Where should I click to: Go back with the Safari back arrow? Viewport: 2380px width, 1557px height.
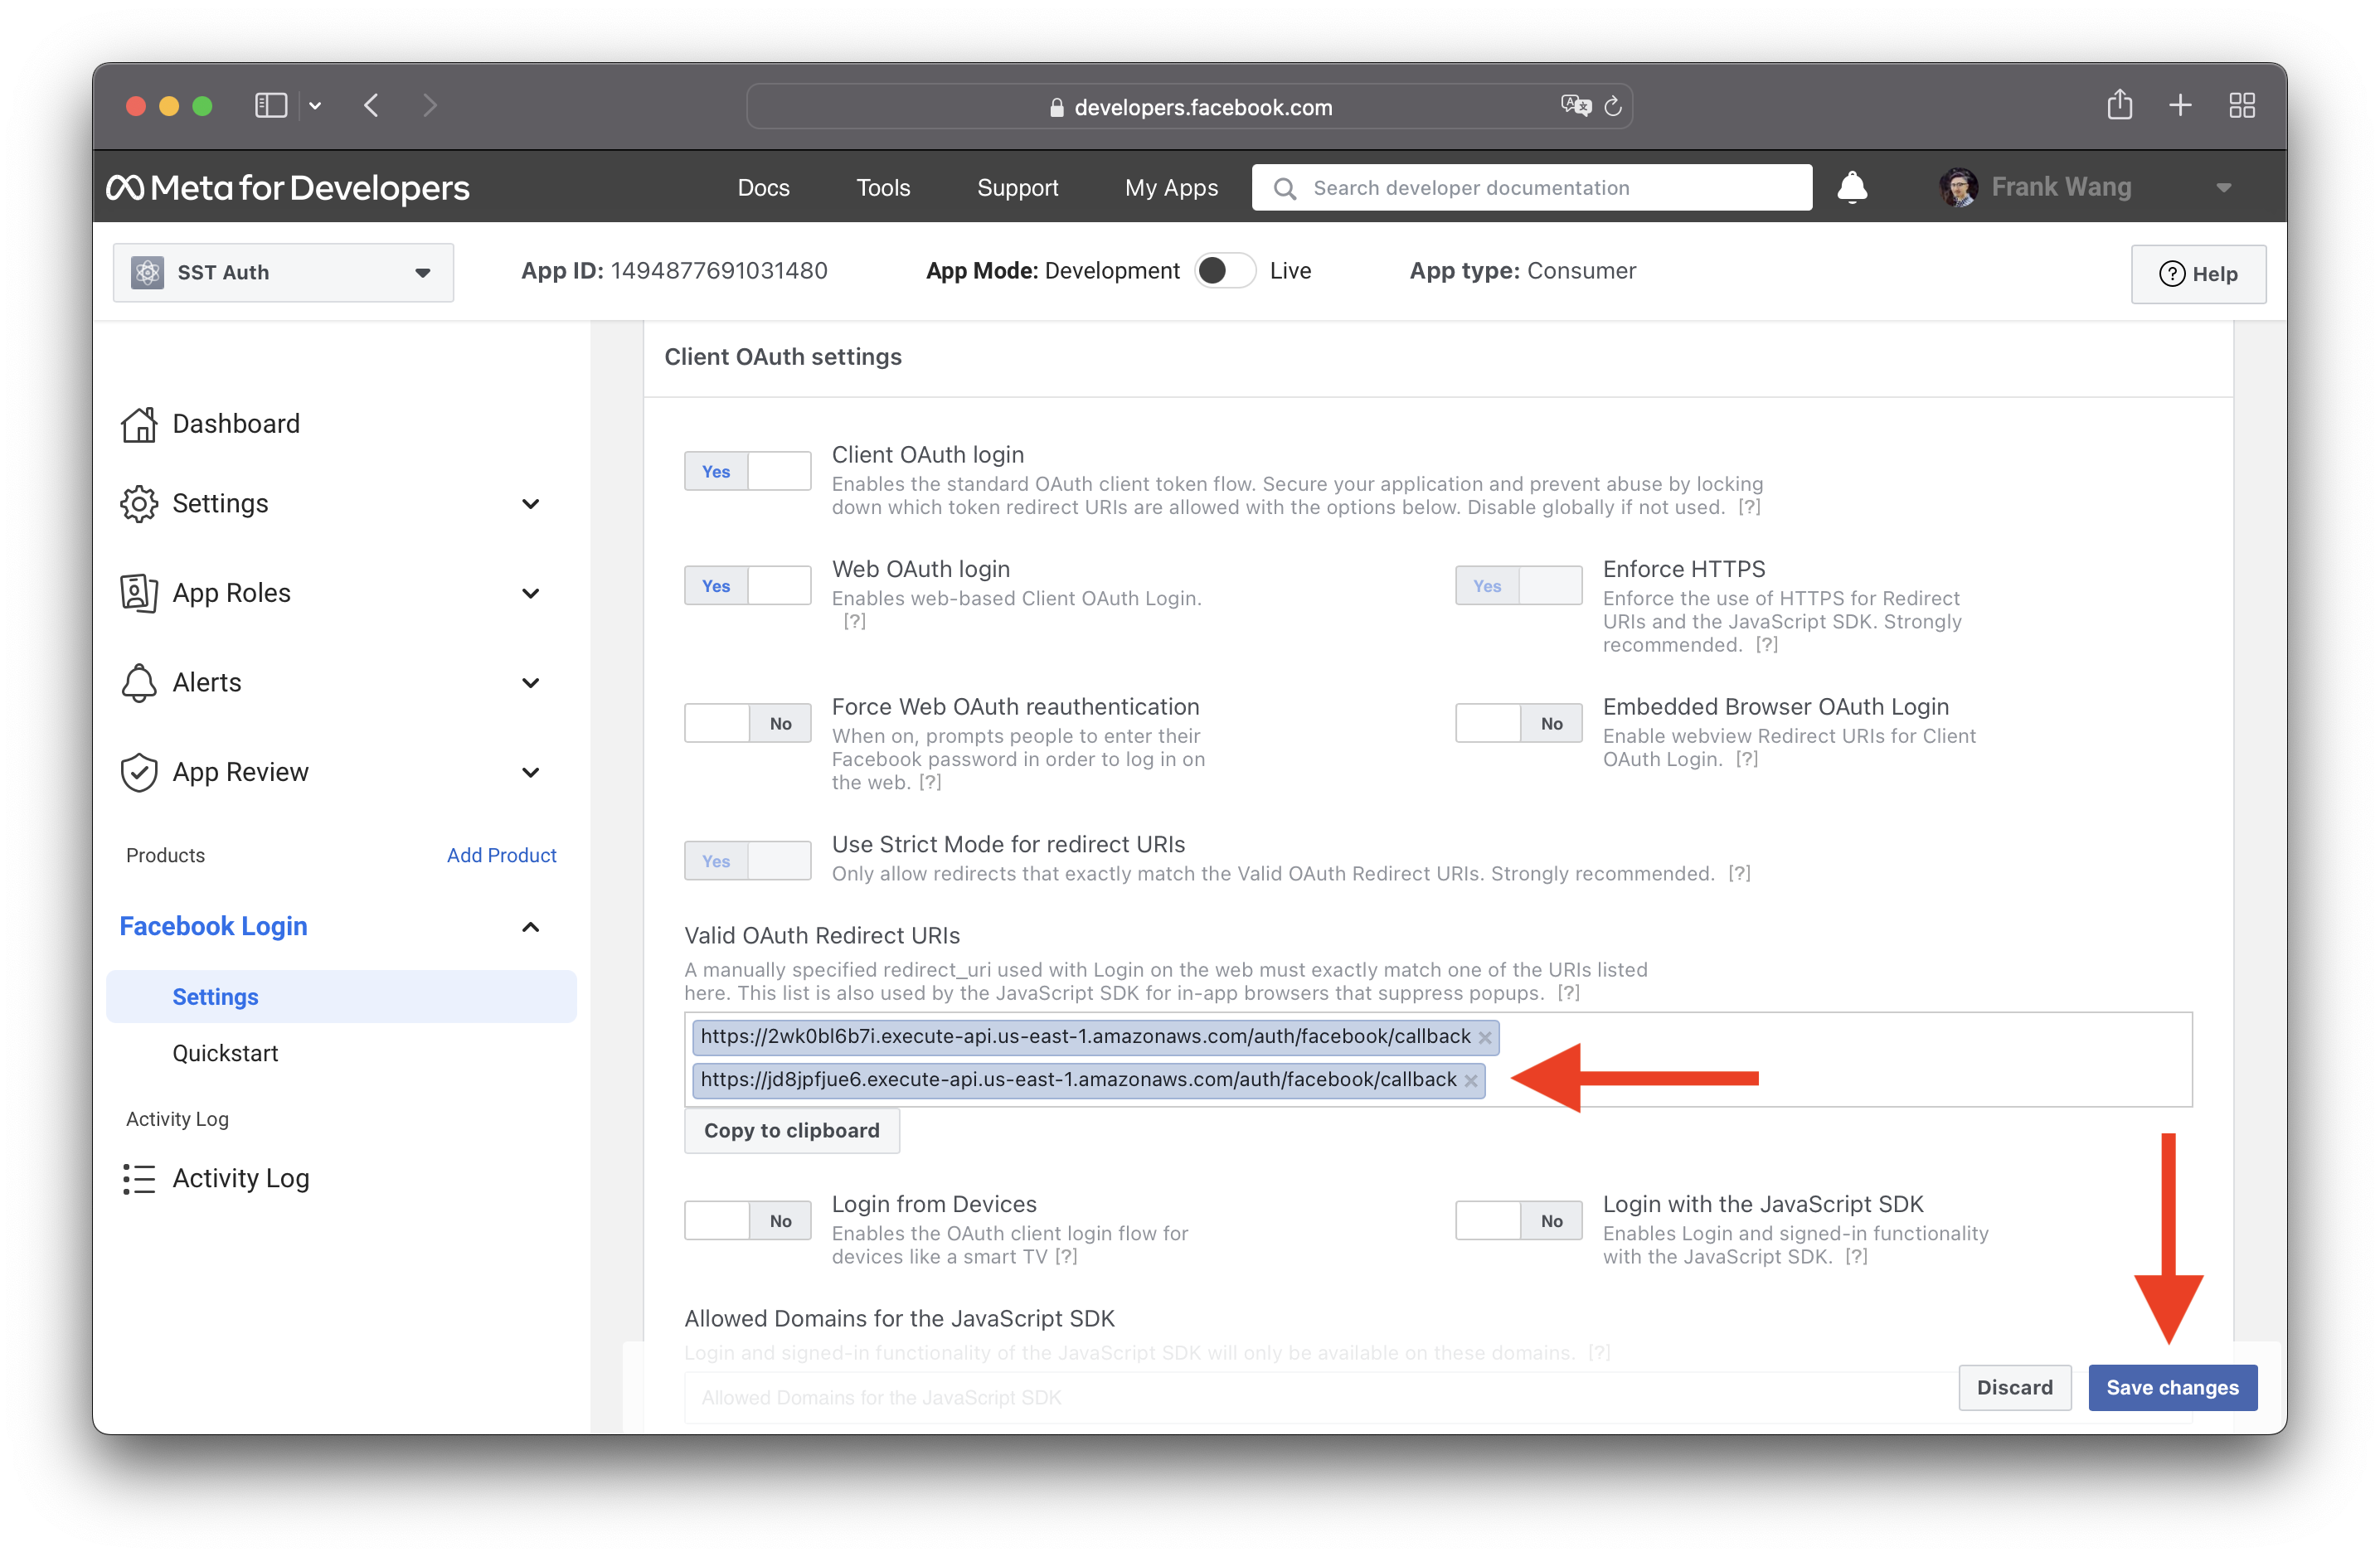tap(372, 105)
